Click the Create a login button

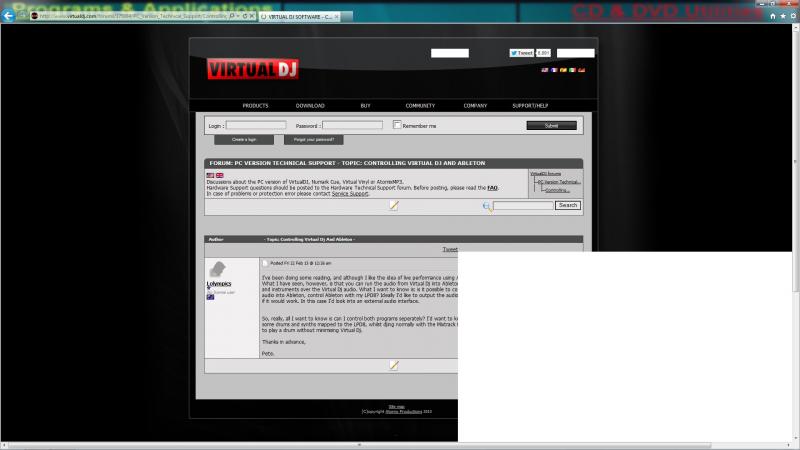click(244, 140)
